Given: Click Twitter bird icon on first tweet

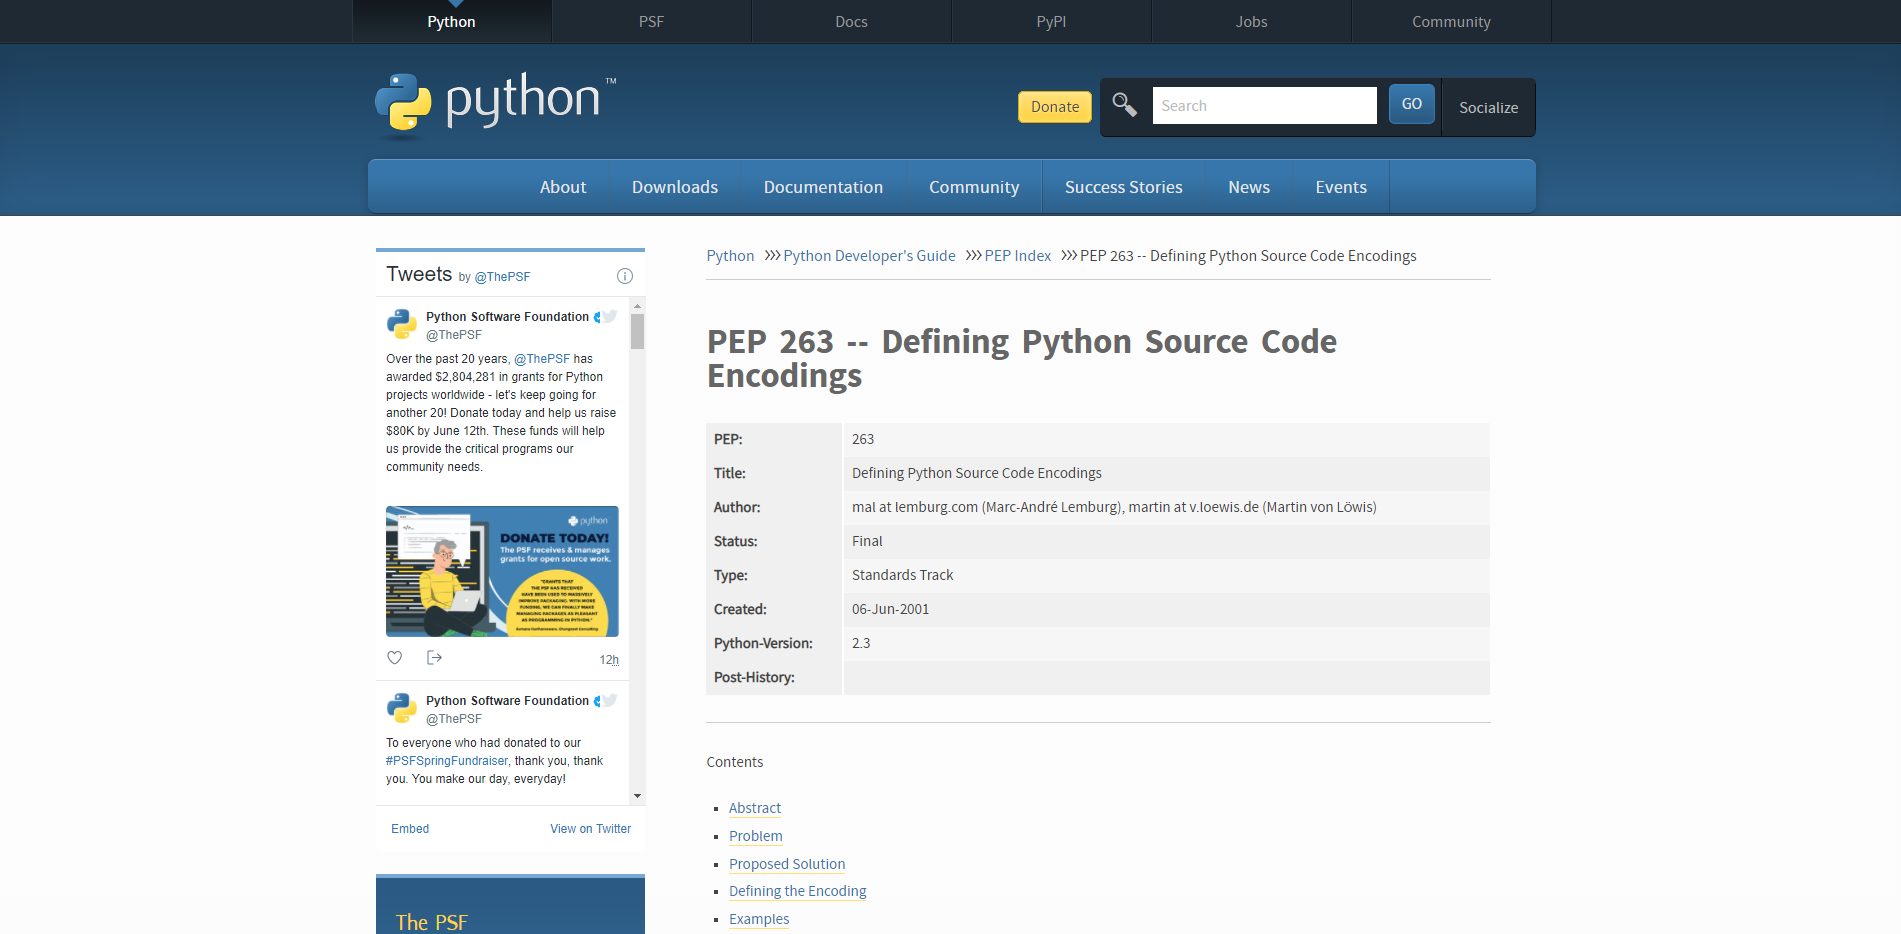Looking at the screenshot, I should point(610,316).
